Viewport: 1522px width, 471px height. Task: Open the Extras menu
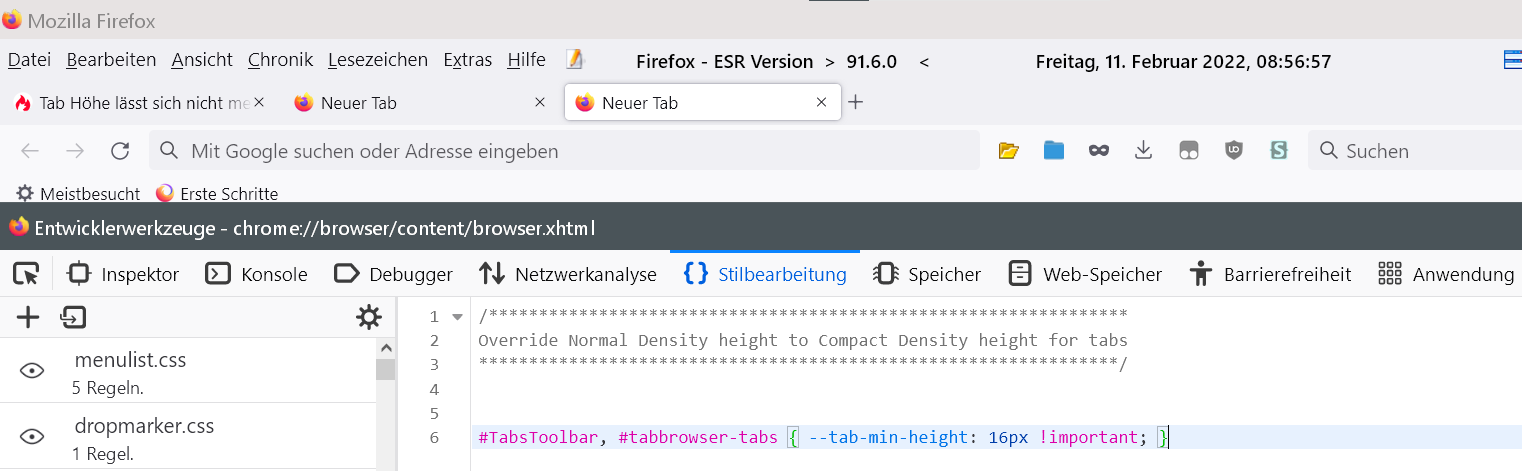(467, 60)
